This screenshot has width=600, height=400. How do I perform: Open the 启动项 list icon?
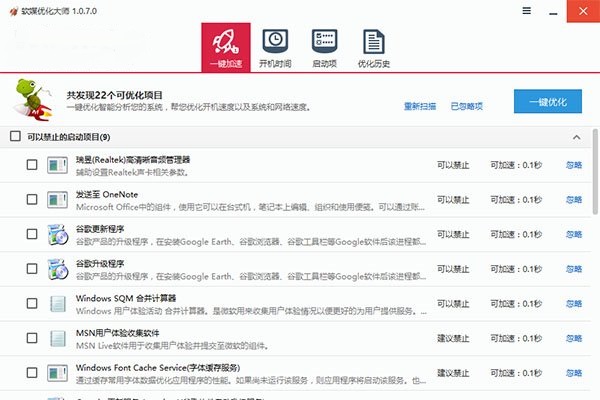coord(324,46)
